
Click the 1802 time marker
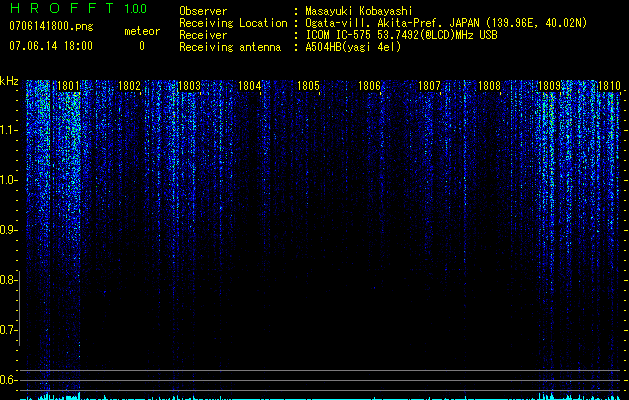[x=130, y=86]
